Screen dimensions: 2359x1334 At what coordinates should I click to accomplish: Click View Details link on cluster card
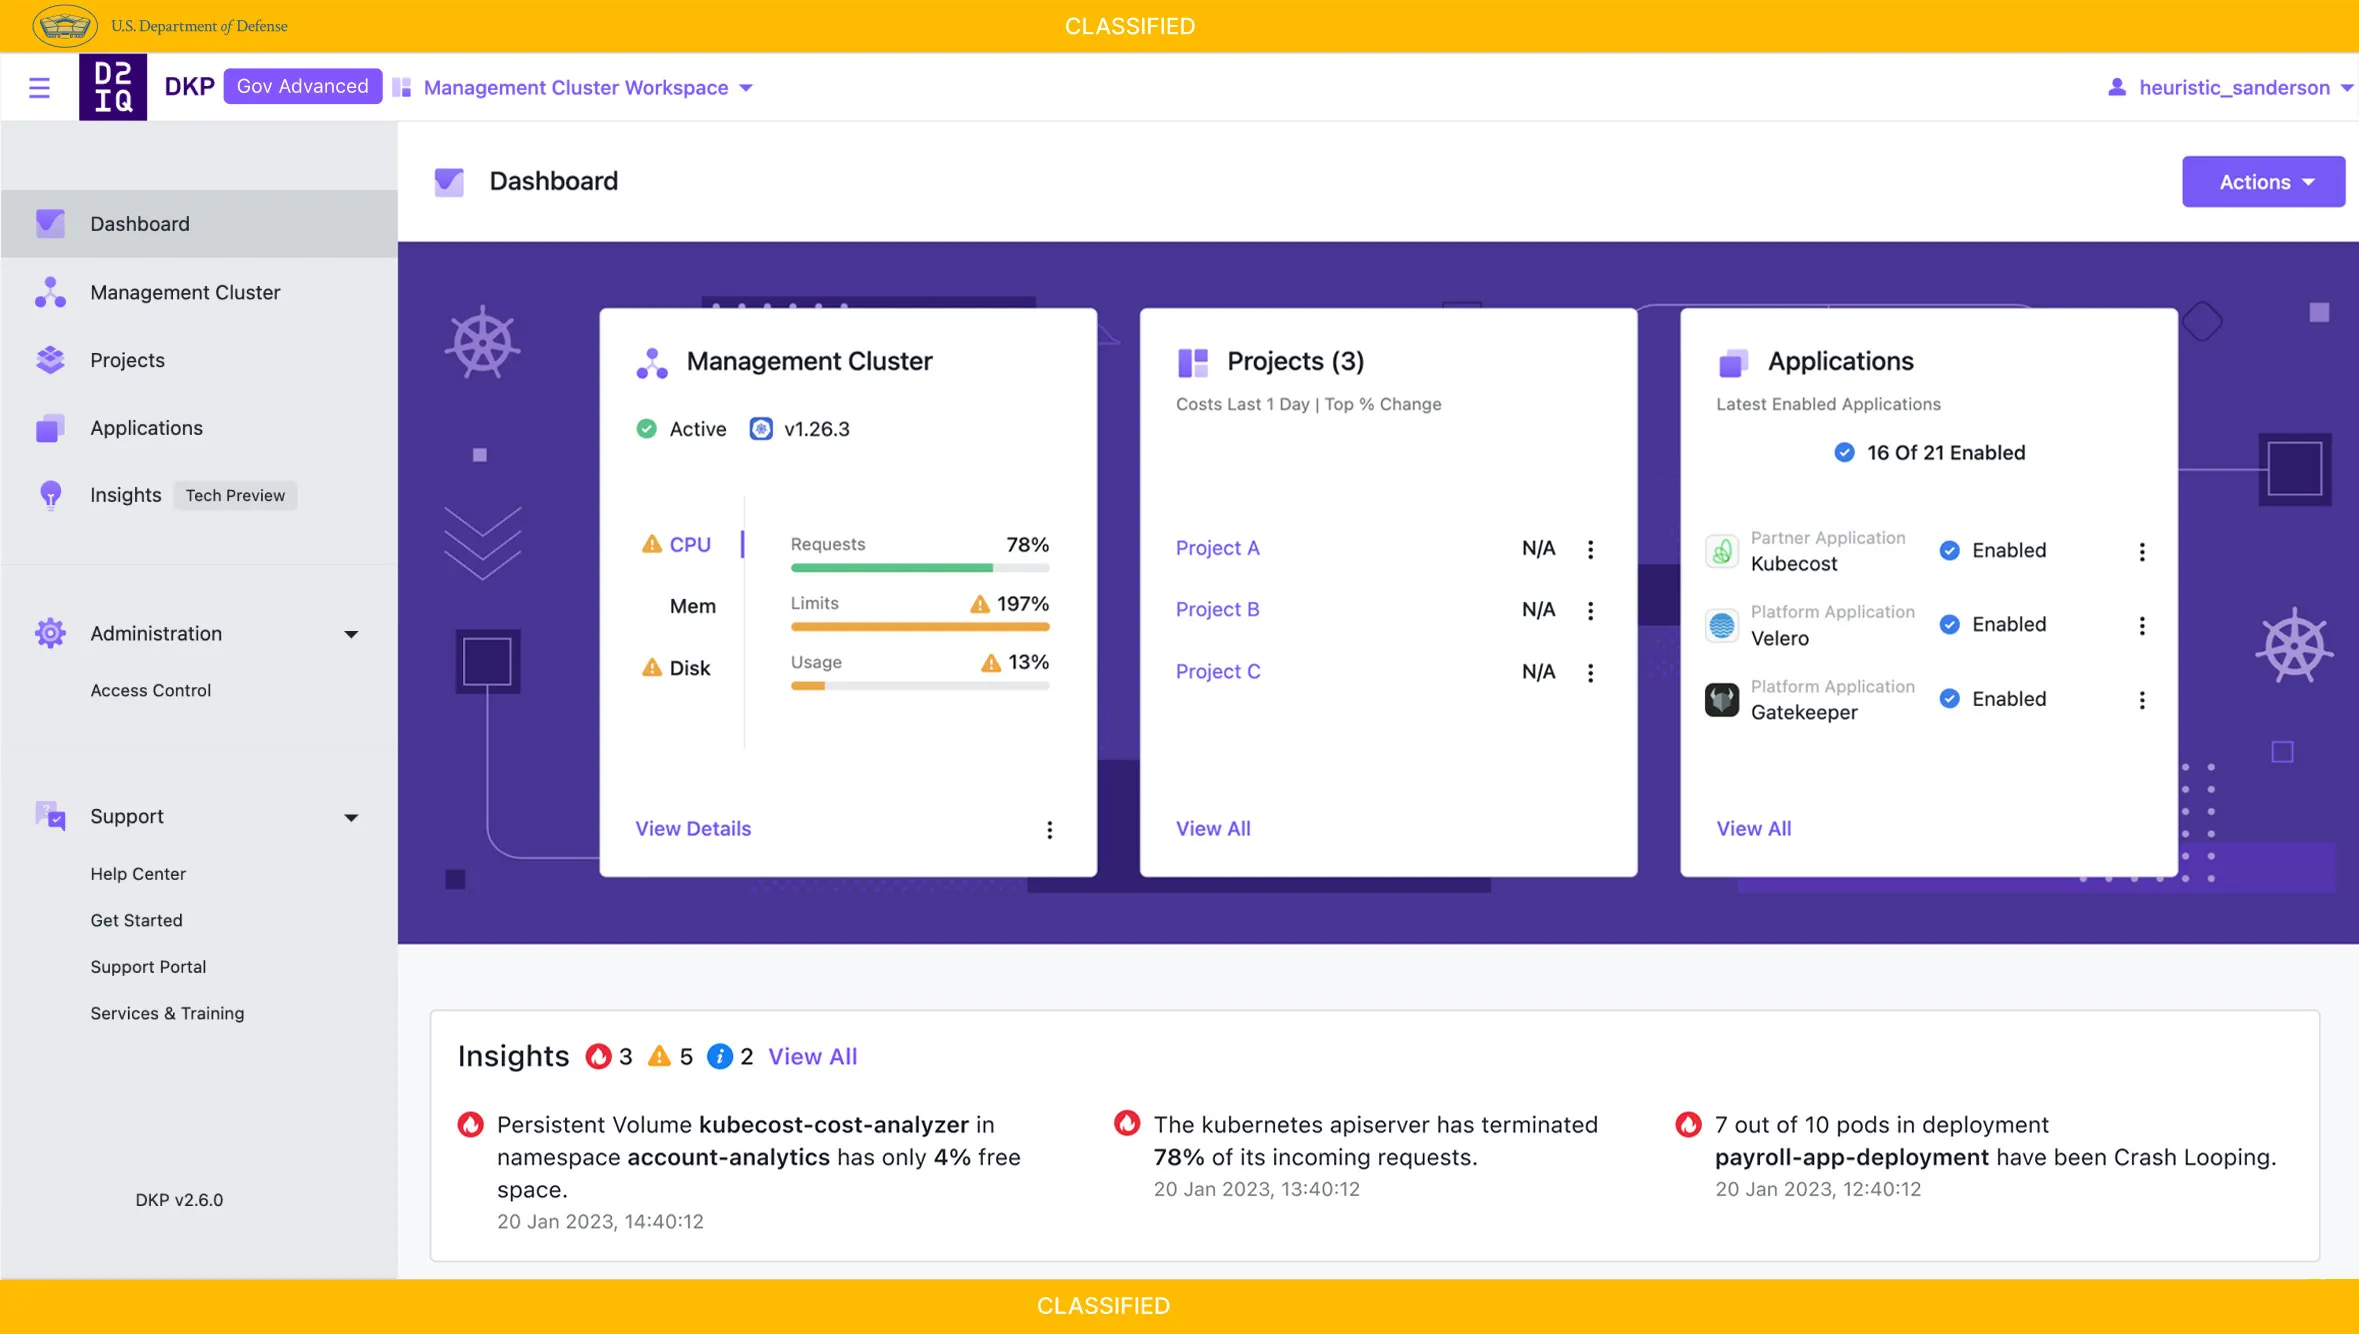point(693,828)
